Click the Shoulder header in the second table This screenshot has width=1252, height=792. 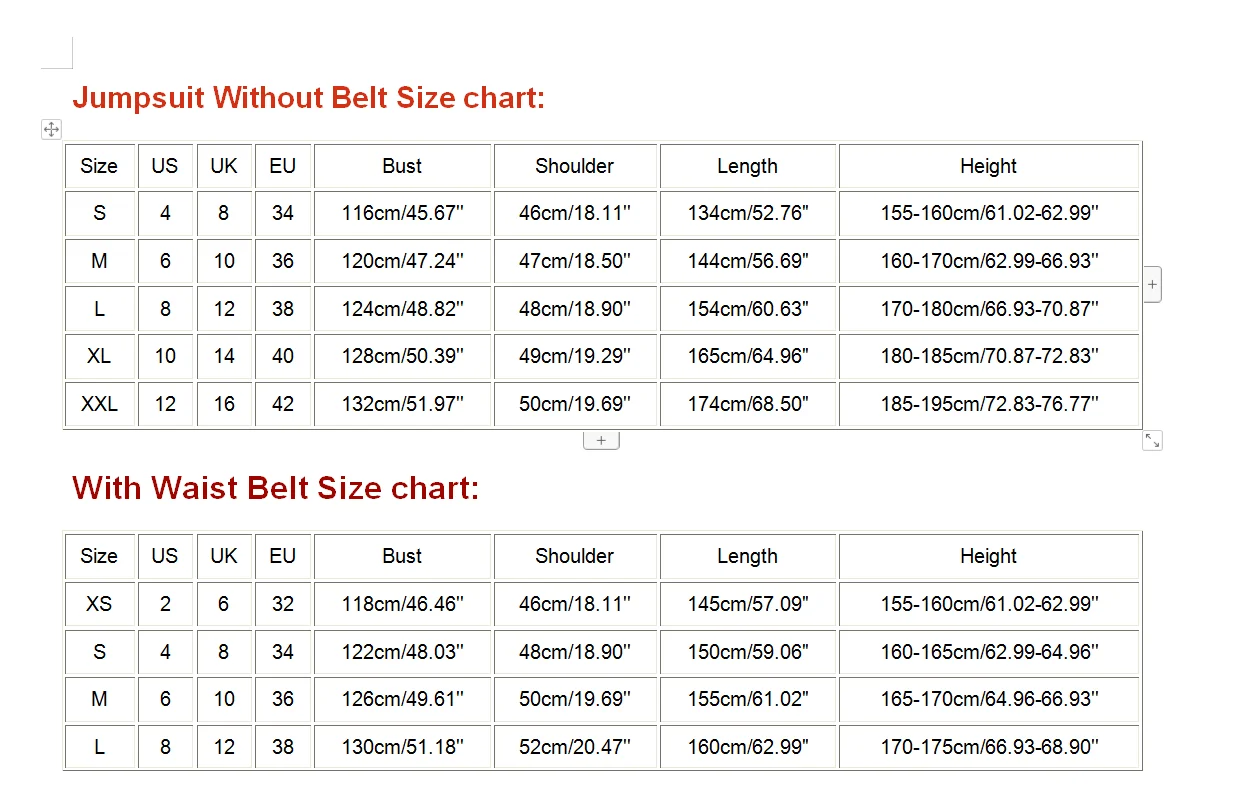(x=574, y=556)
